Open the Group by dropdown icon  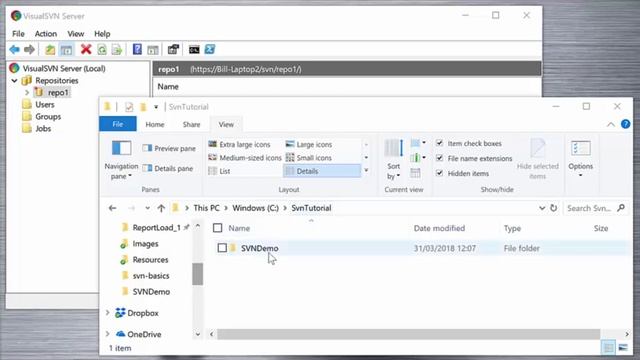point(418,143)
